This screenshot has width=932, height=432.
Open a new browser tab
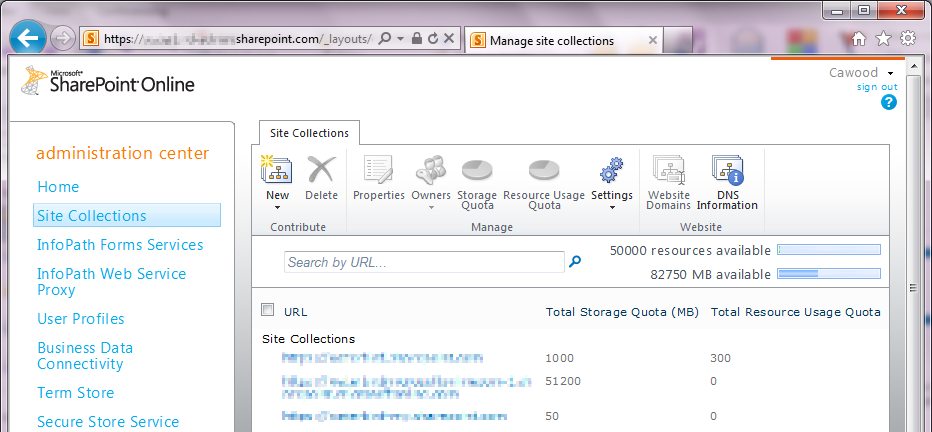pos(677,40)
